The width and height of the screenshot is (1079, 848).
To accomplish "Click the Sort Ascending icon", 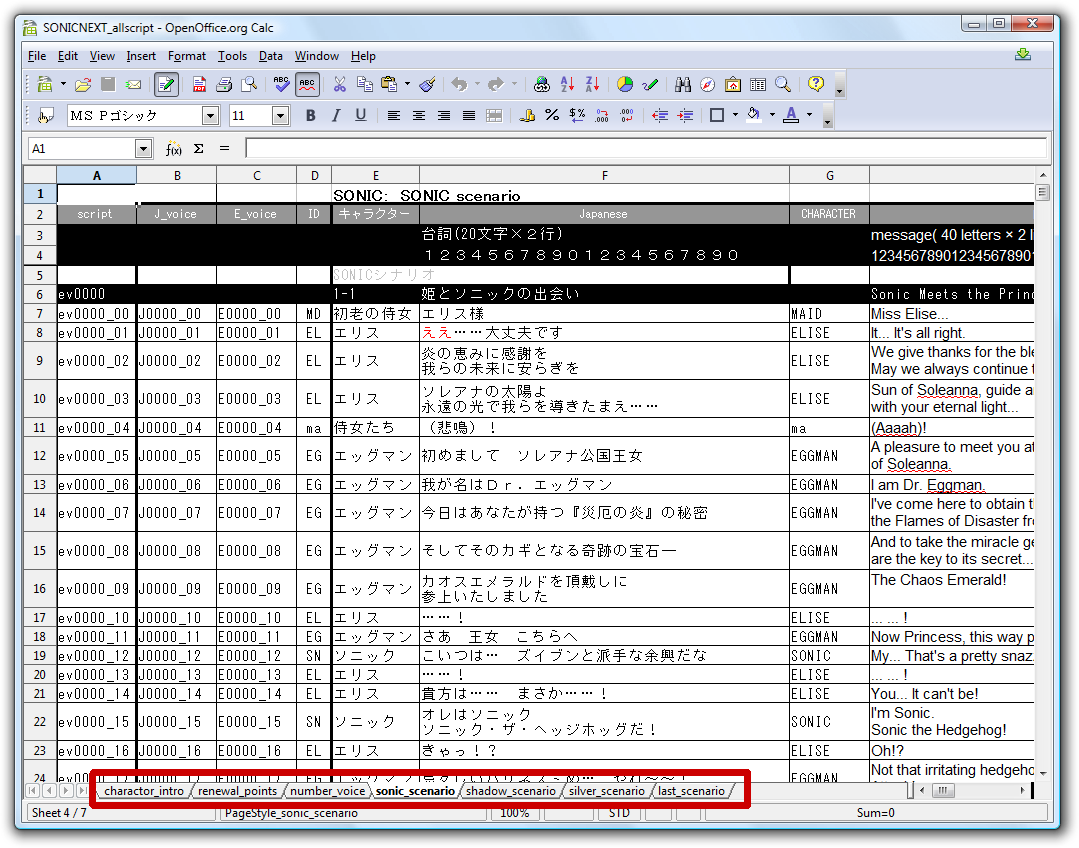I will coord(568,85).
